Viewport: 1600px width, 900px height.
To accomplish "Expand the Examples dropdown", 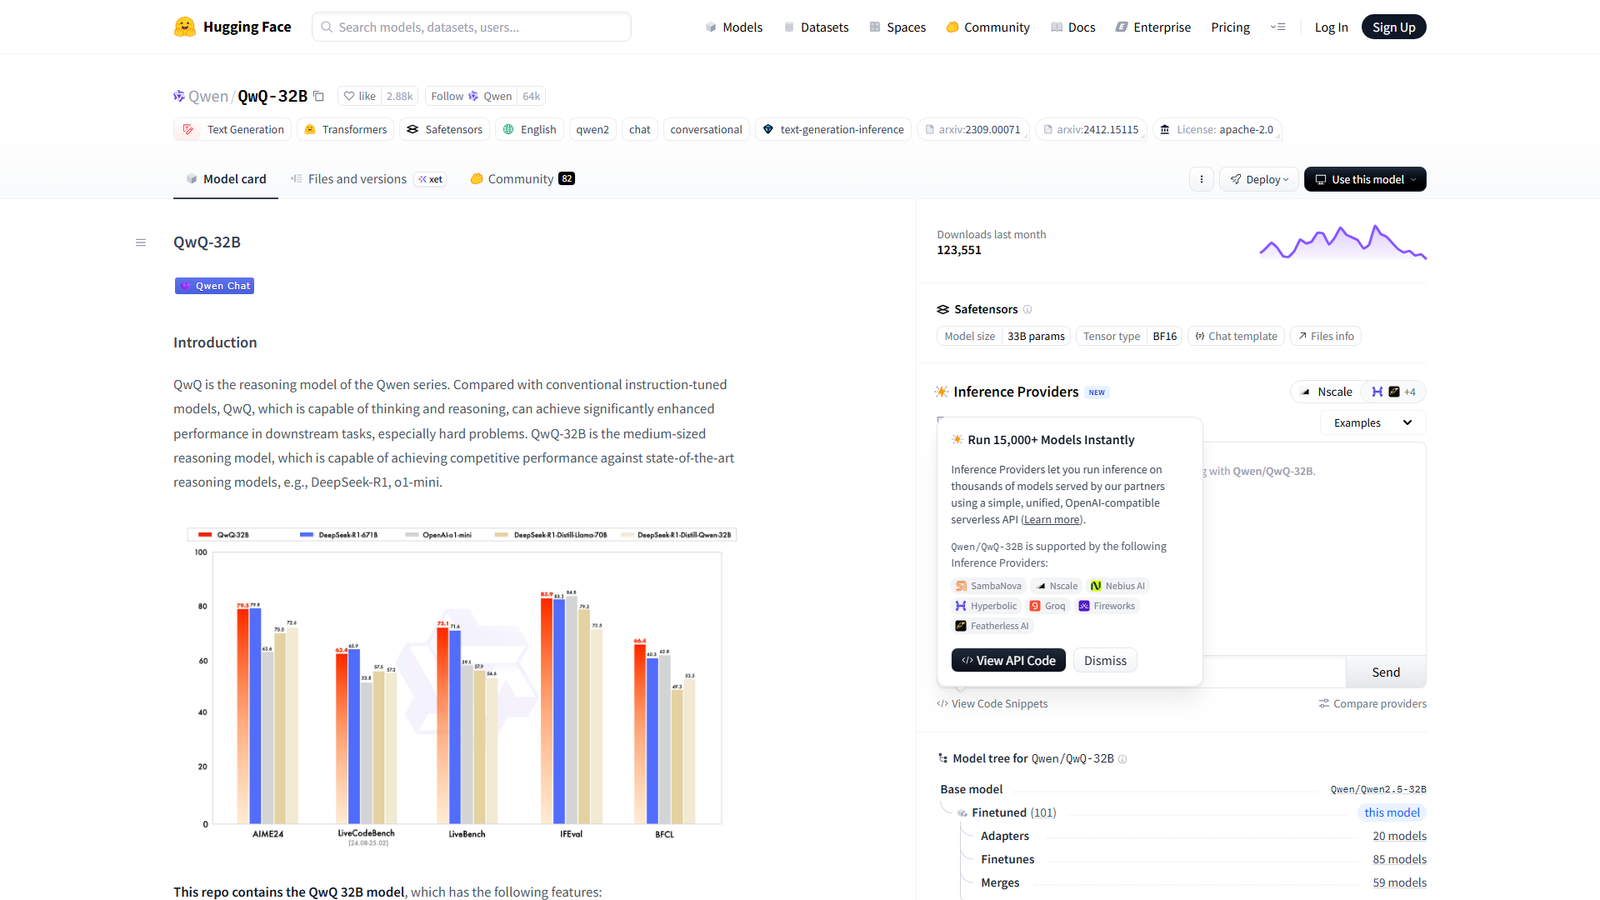I will pyautogui.click(x=1372, y=423).
